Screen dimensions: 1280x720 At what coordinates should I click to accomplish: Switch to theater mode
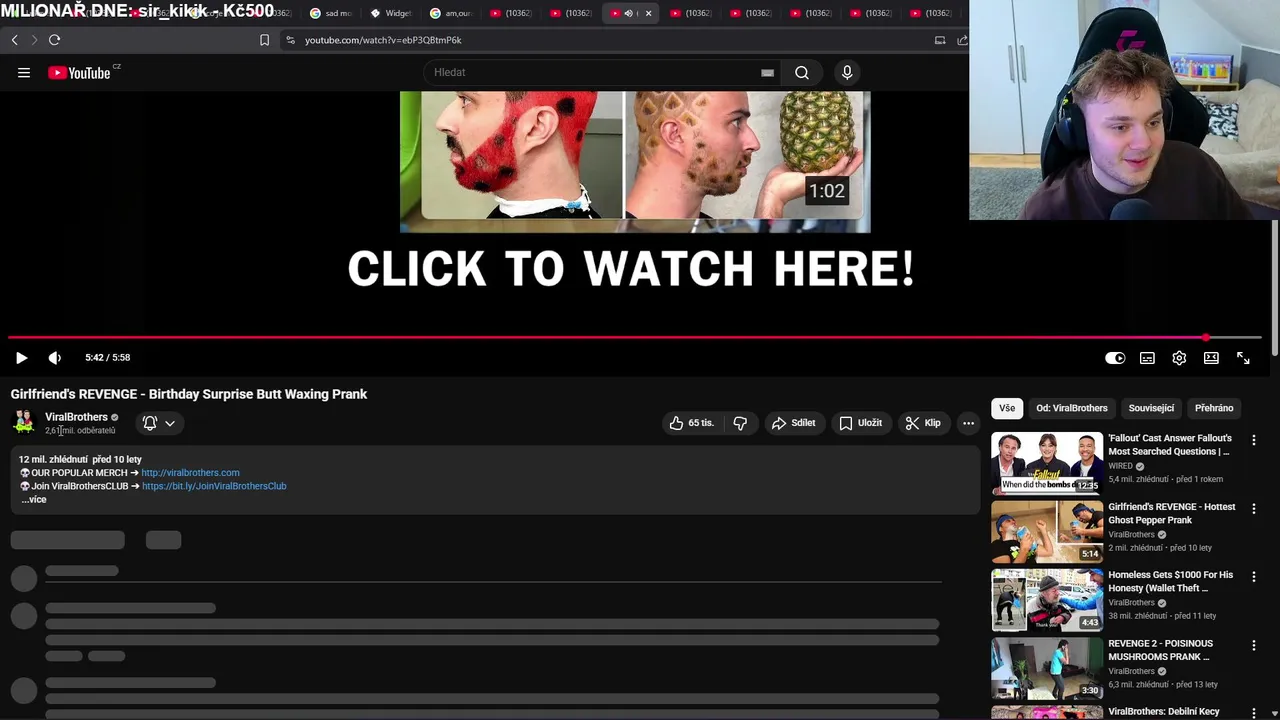[x=1211, y=358]
